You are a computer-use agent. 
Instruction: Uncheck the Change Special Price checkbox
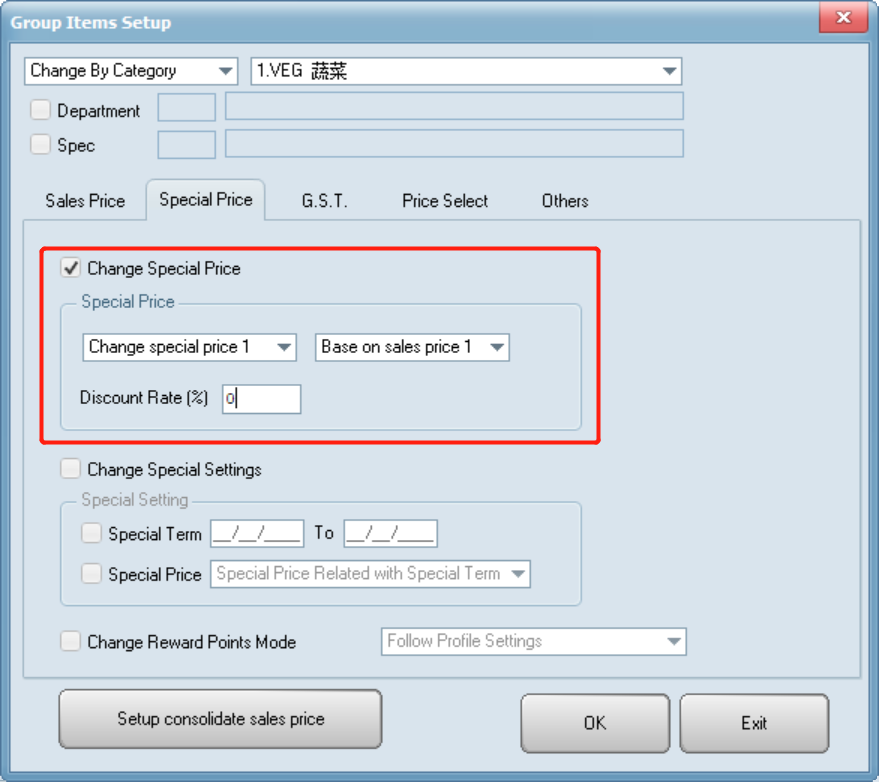point(71,268)
